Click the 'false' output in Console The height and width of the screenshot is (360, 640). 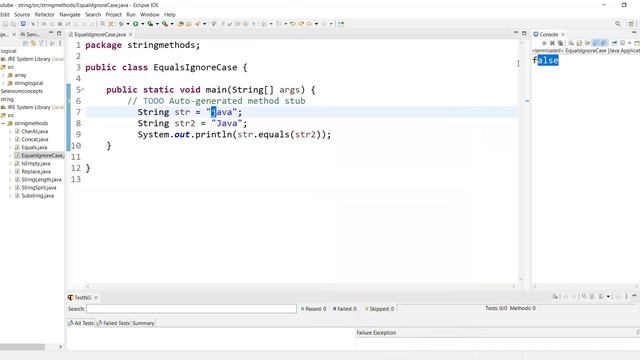pyautogui.click(x=546, y=60)
